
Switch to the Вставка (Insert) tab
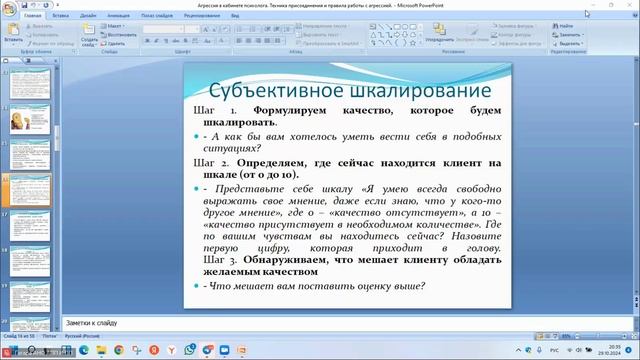[x=60, y=16]
